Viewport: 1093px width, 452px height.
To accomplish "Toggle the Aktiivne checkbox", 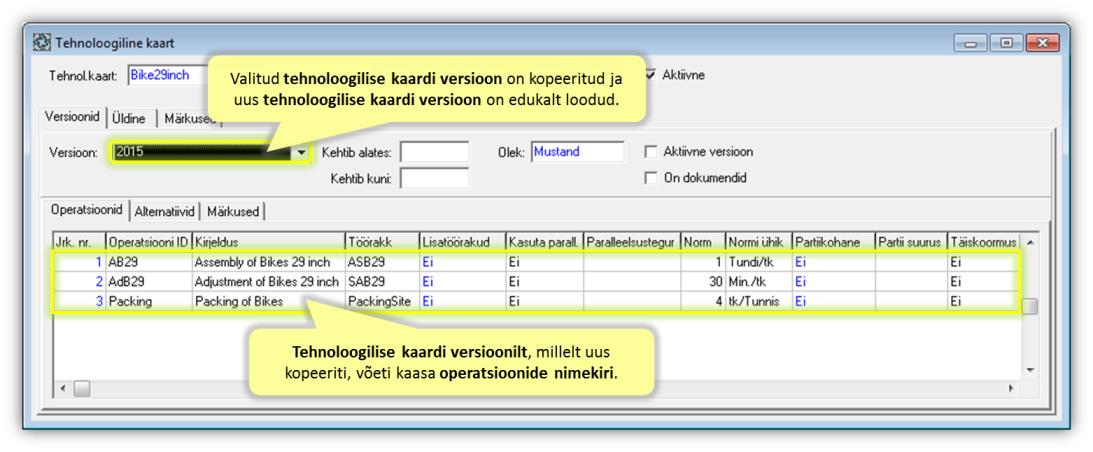I will 650,74.
